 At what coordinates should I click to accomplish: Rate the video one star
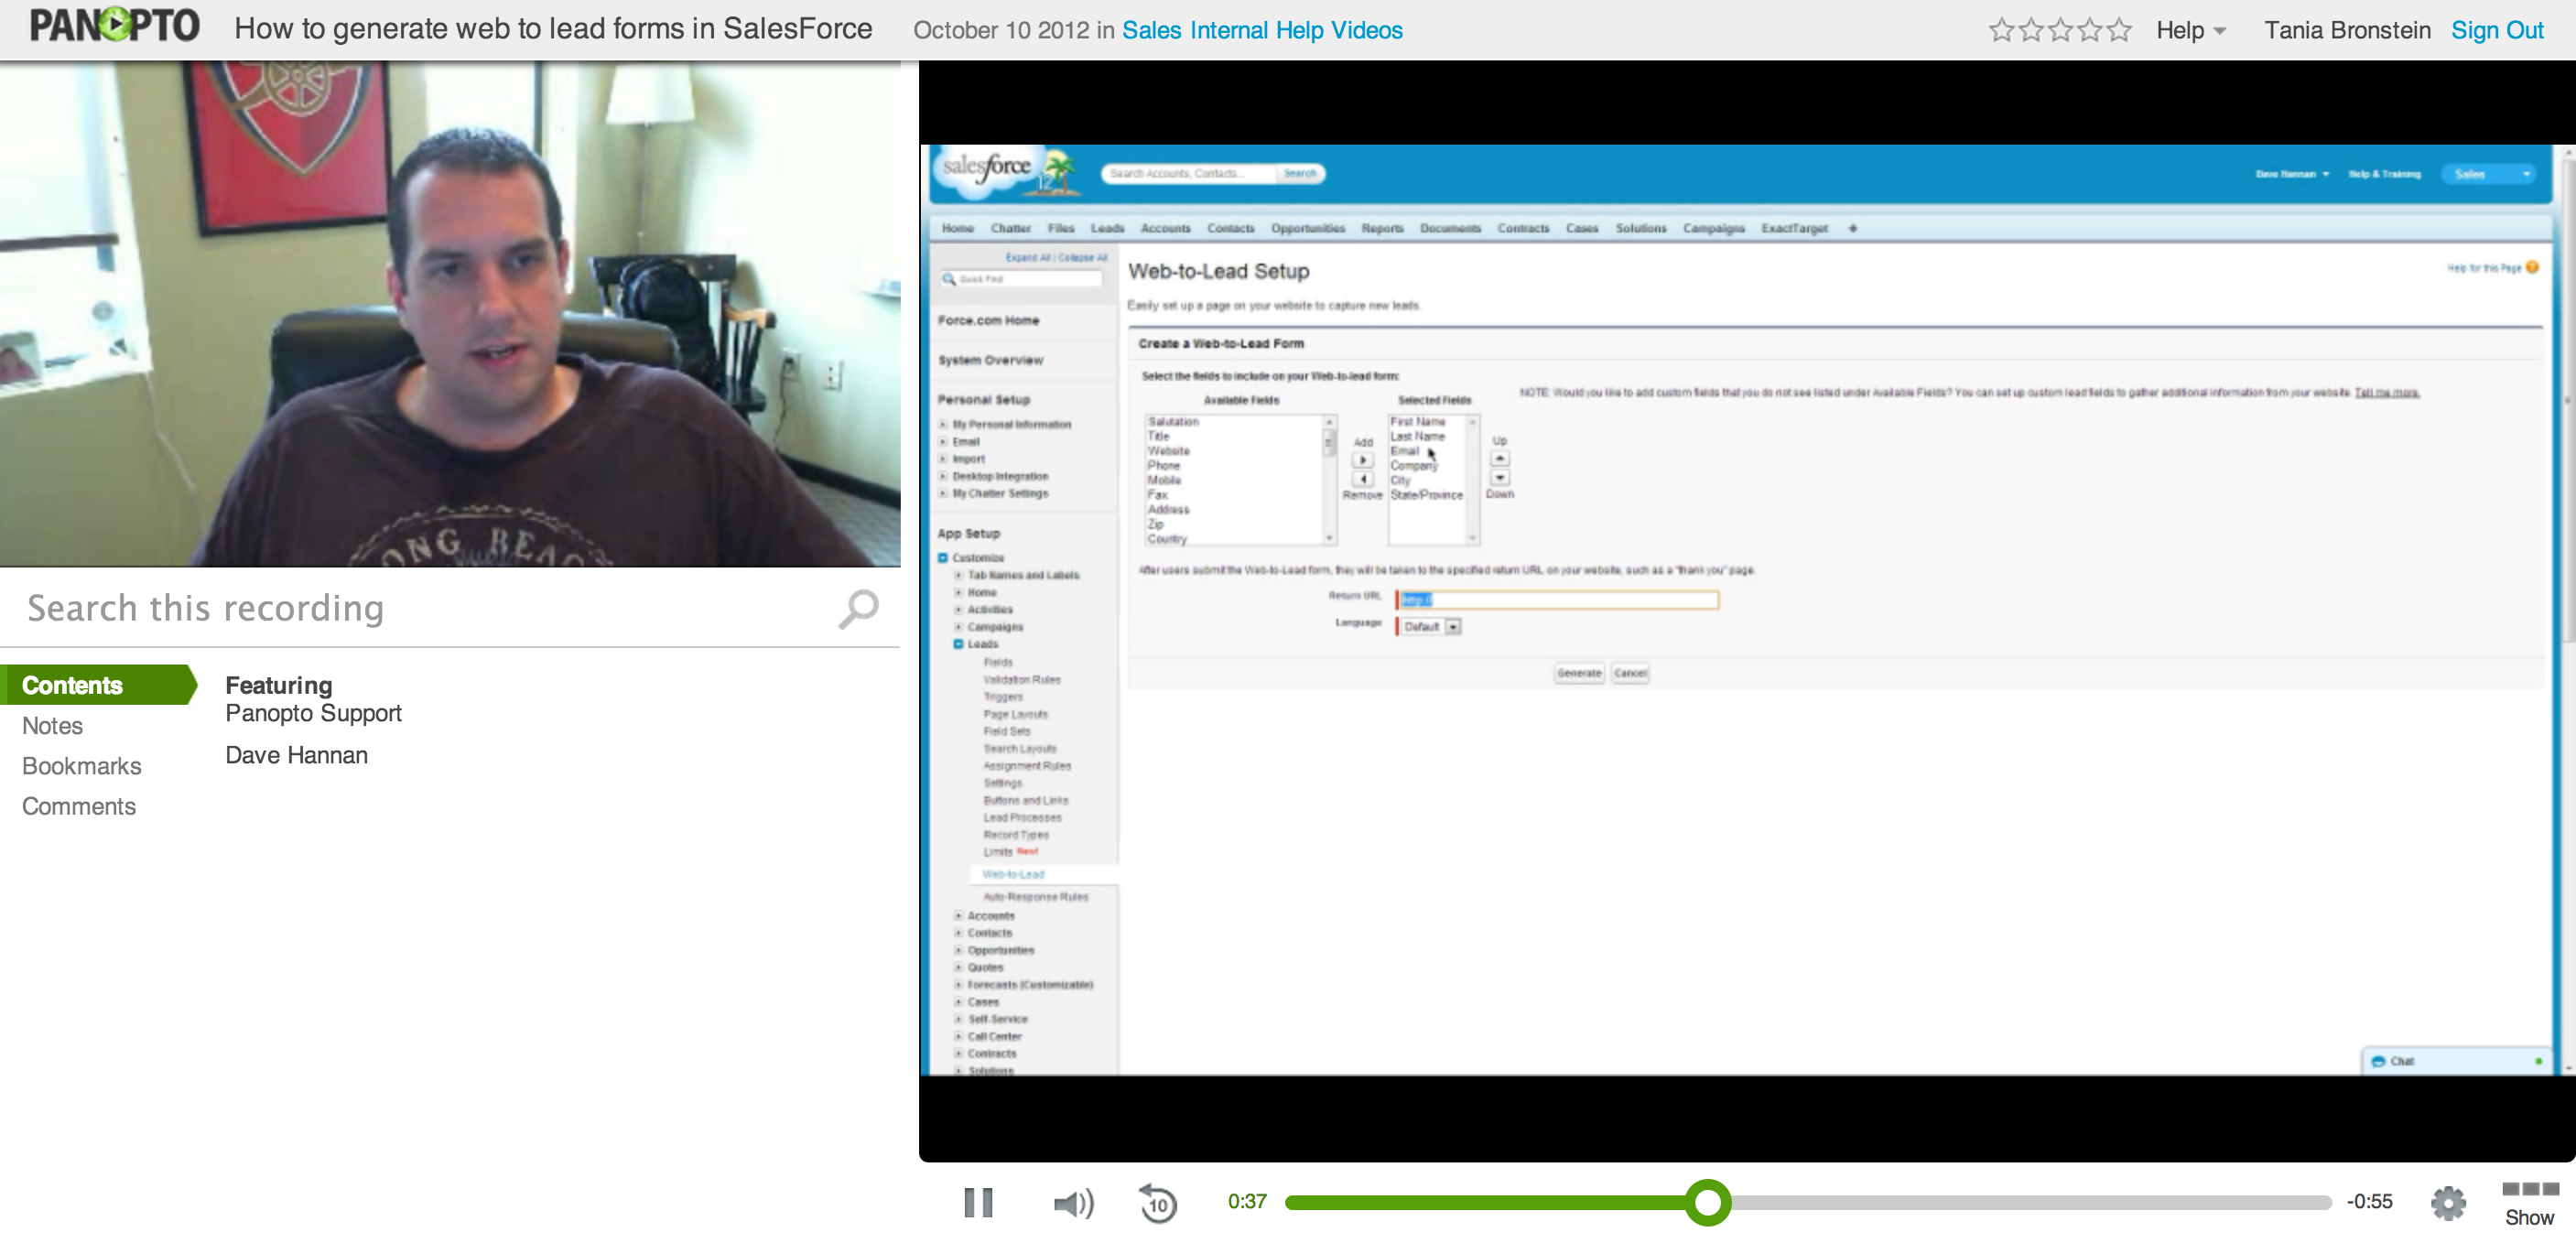(x=2001, y=30)
